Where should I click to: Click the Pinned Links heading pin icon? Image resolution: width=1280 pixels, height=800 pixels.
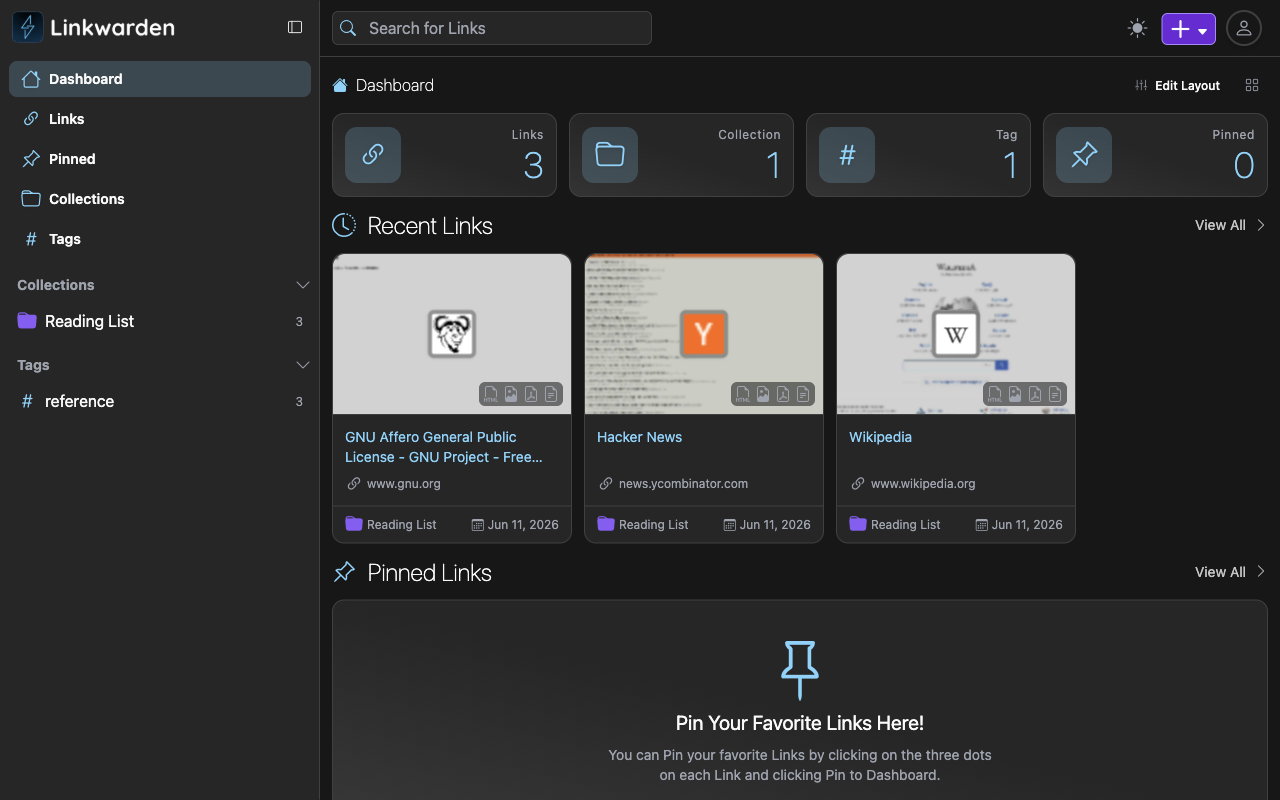pos(344,572)
